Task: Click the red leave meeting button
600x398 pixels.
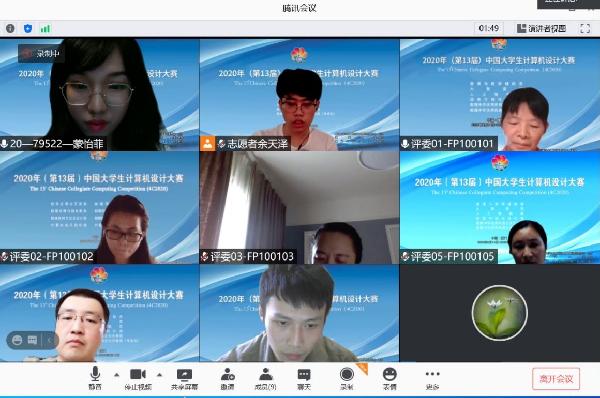Action: click(556, 379)
